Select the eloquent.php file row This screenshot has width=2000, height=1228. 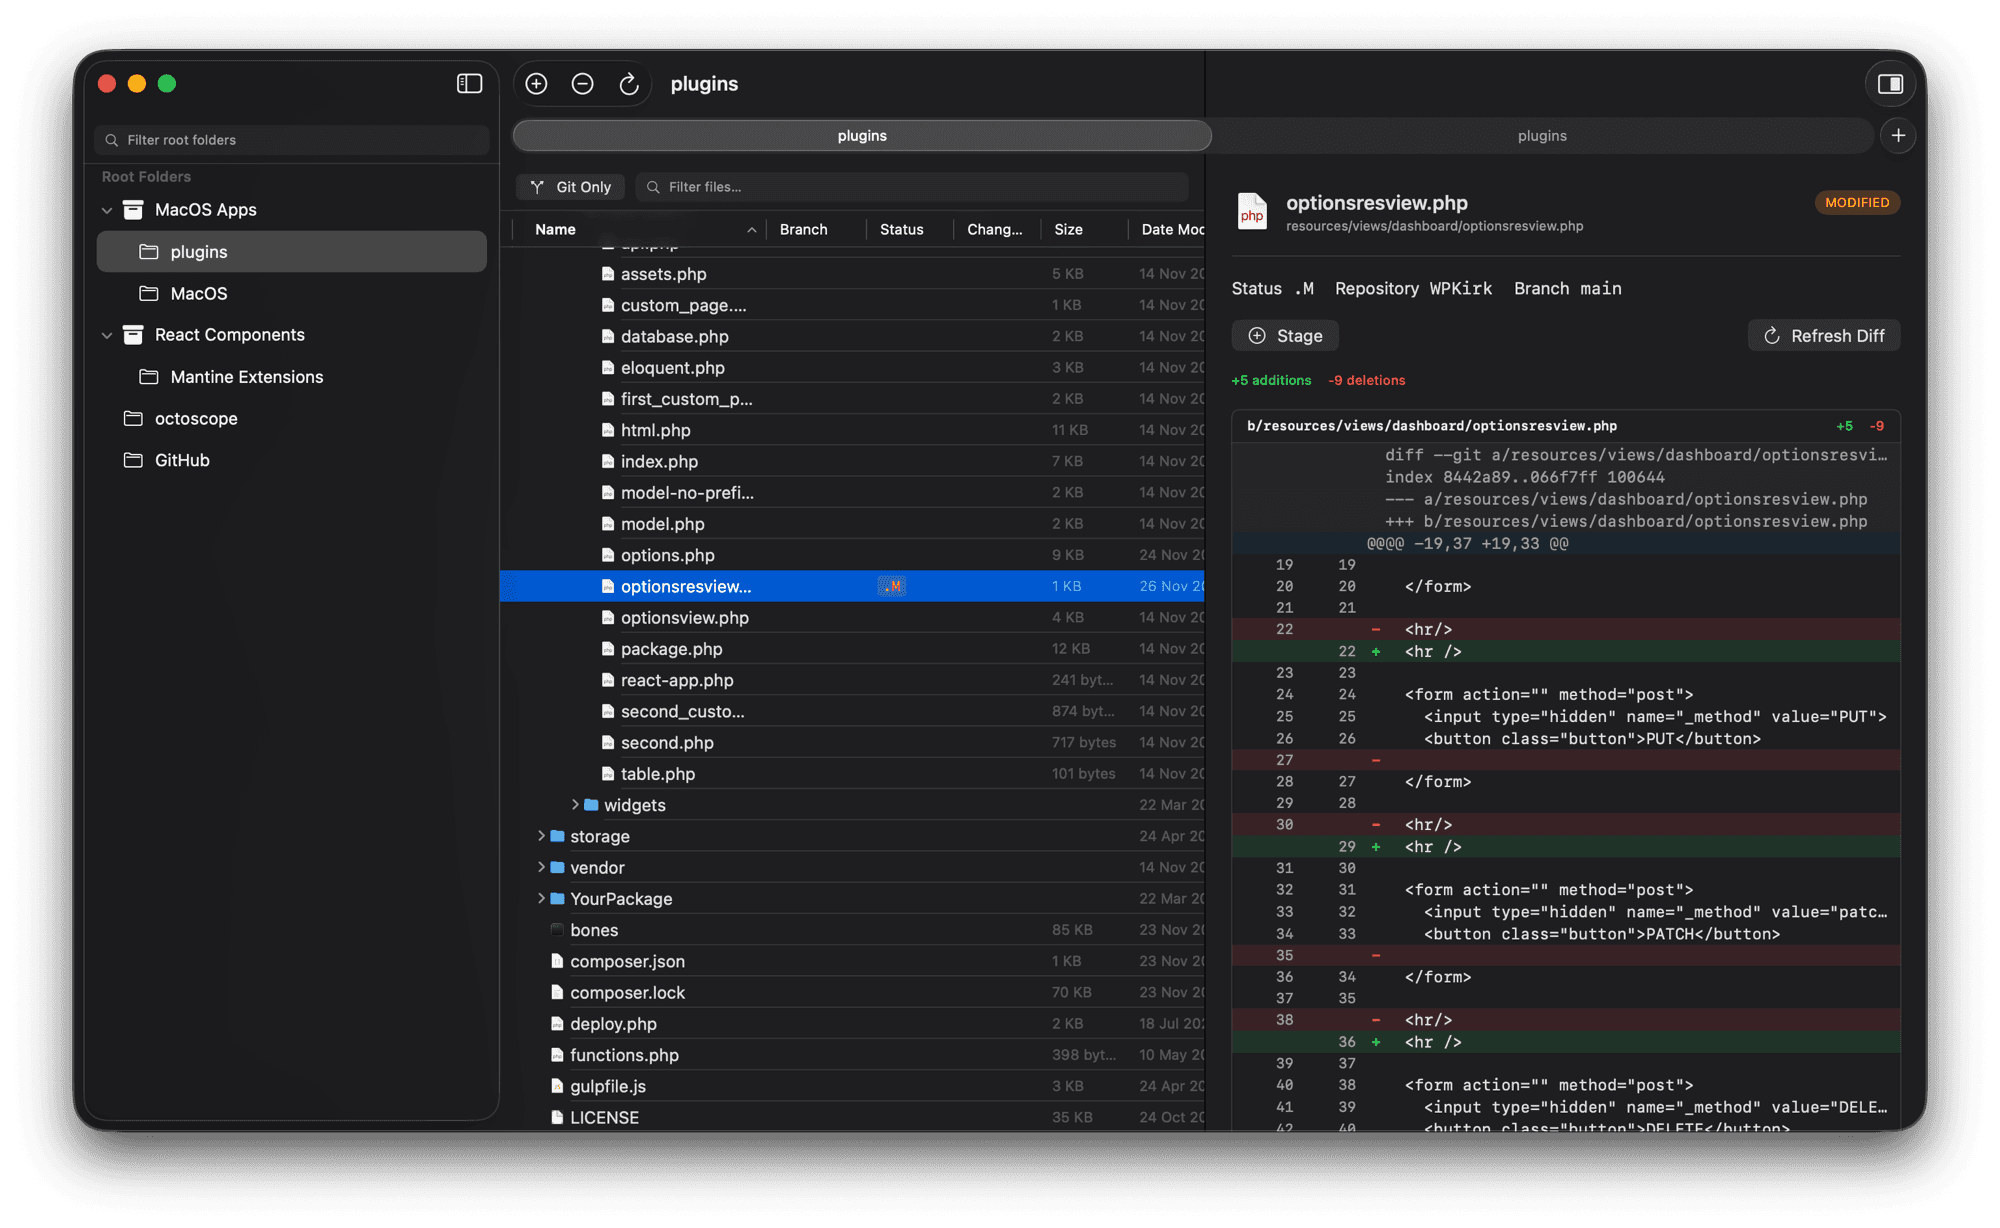click(x=852, y=367)
